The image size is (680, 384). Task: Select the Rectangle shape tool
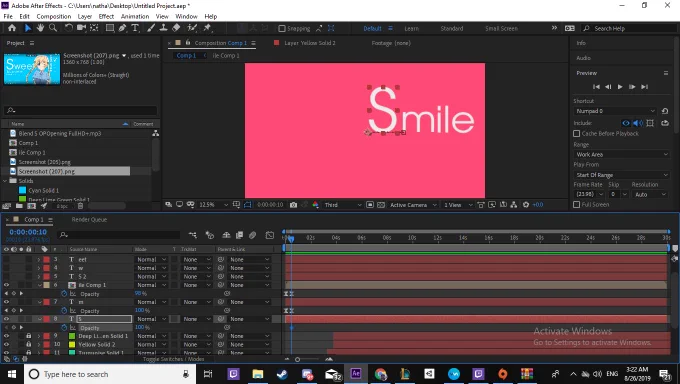110,28
